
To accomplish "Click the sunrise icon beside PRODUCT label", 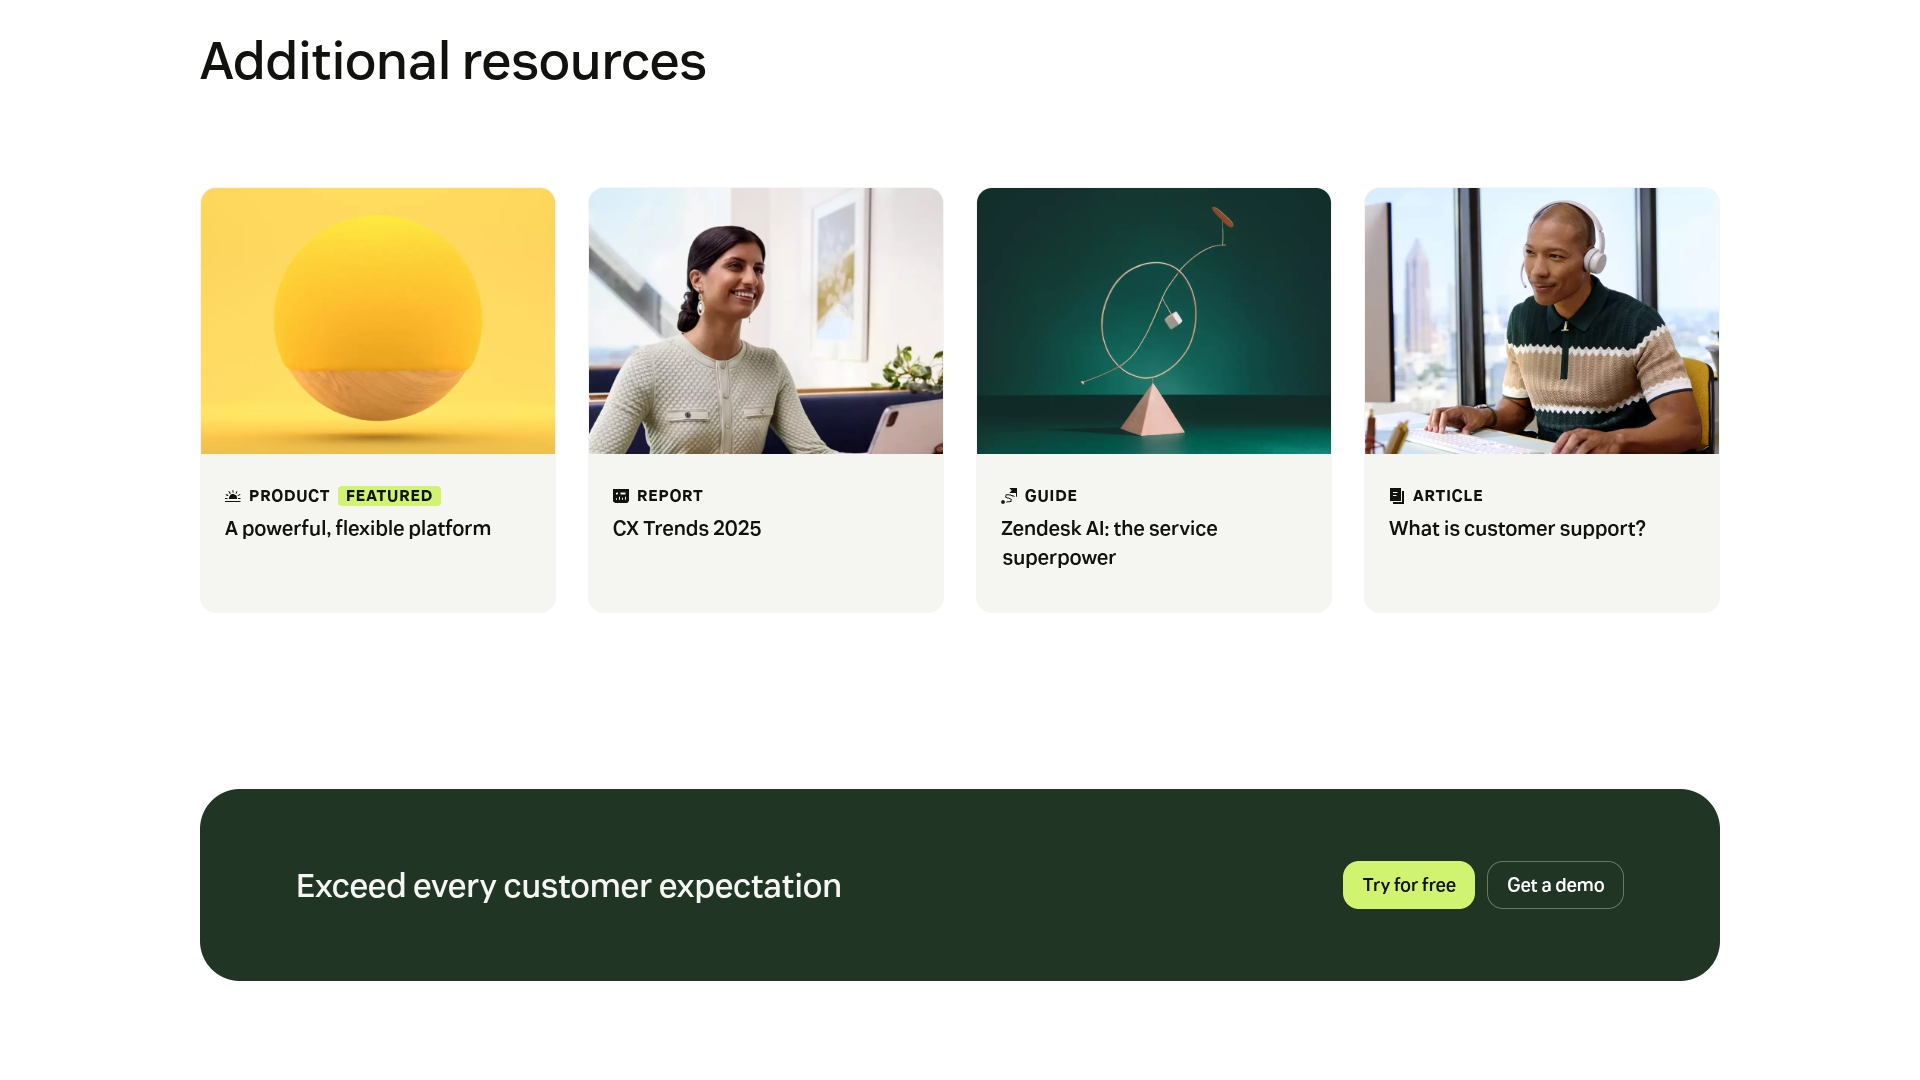I will (233, 496).
